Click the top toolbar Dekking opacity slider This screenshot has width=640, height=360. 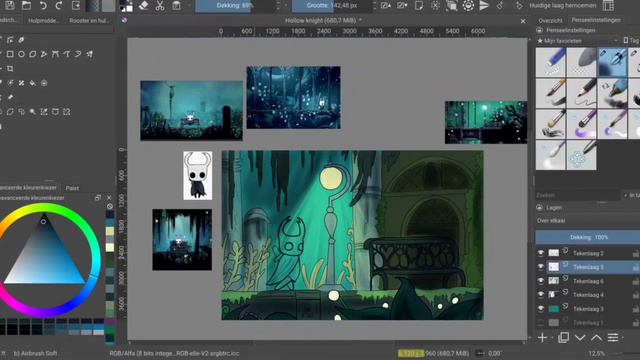click(x=235, y=6)
